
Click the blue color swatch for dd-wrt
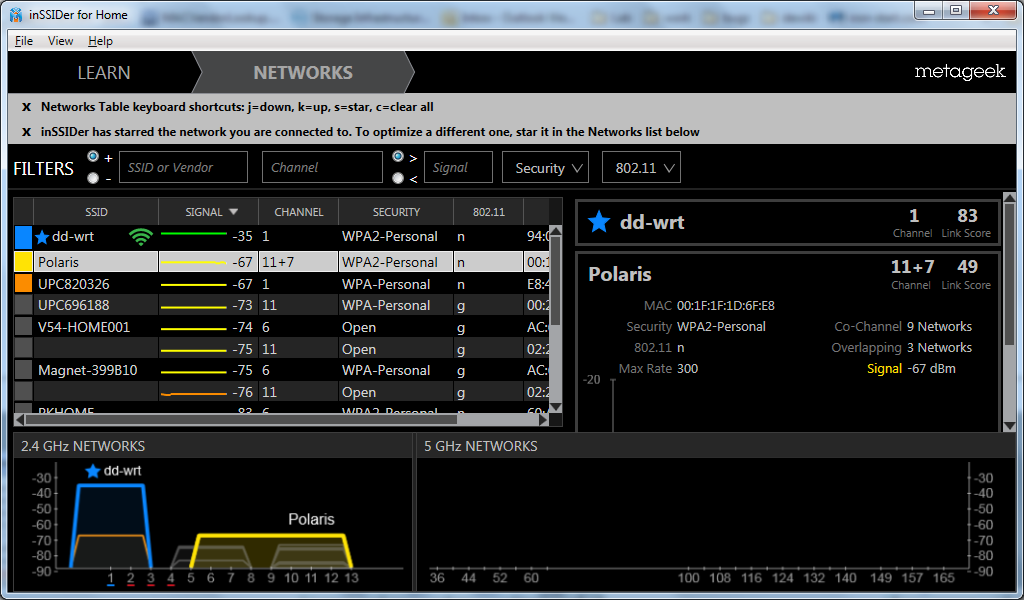pyautogui.click(x=24, y=237)
